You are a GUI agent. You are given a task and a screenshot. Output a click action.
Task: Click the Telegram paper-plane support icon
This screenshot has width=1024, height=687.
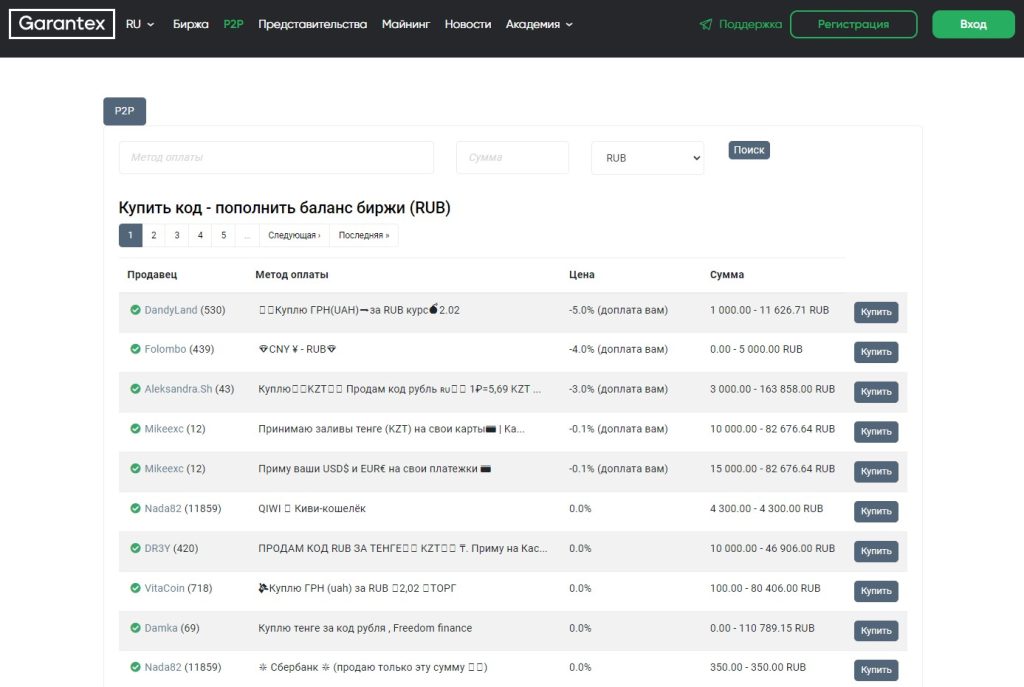pos(706,24)
